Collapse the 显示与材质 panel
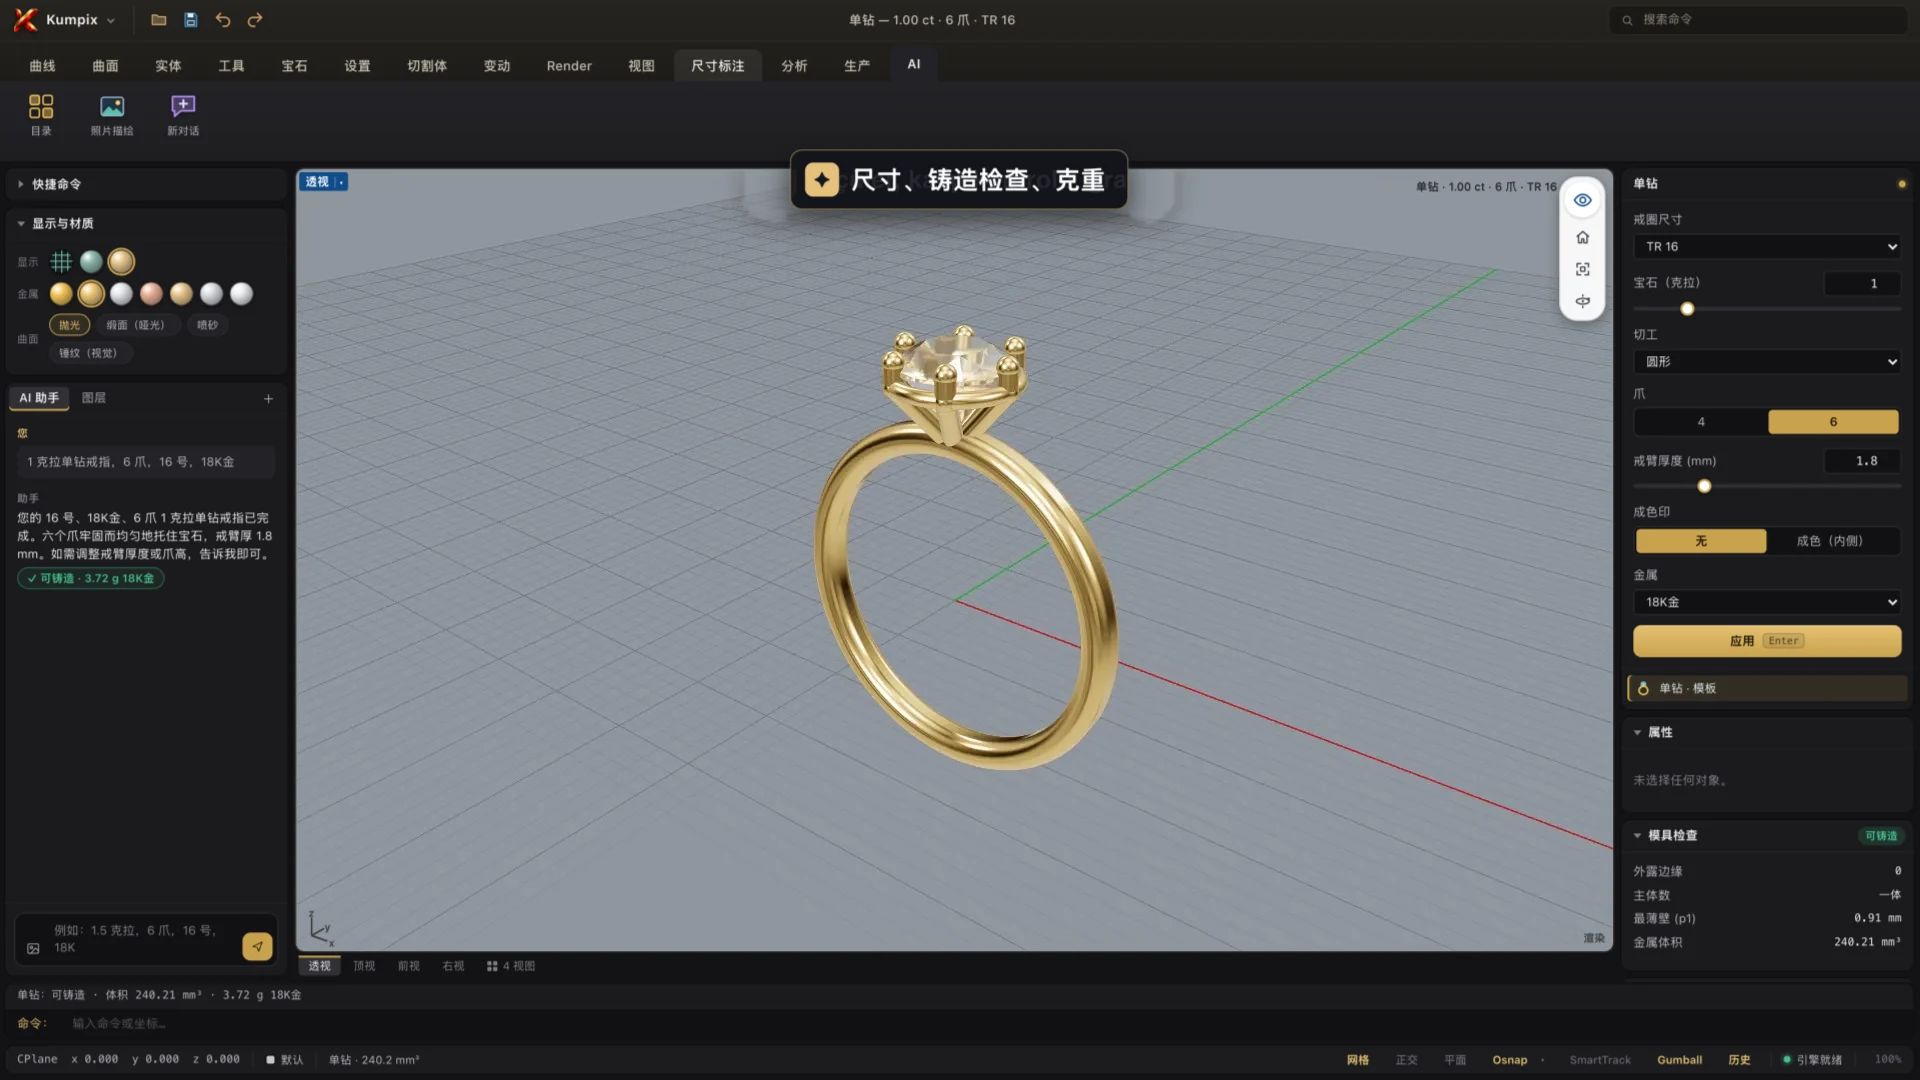The width and height of the screenshot is (1920, 1080). tap(147, 223)
